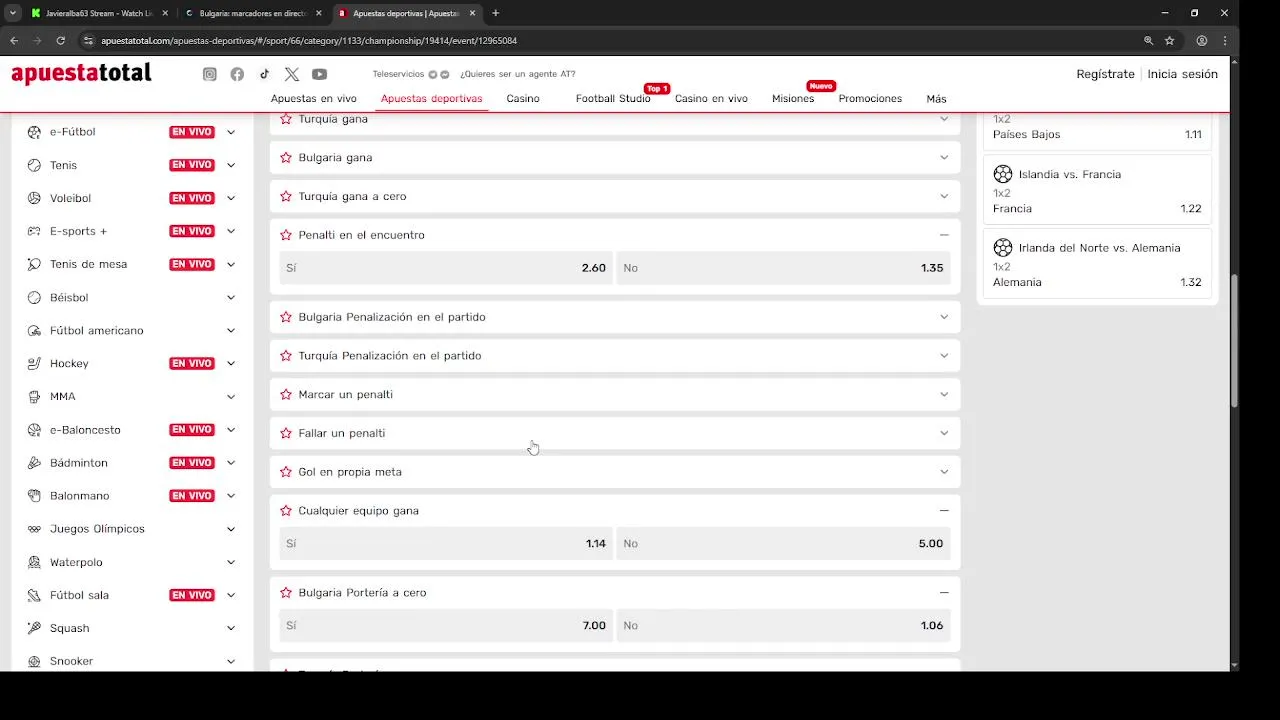The image size is (1280, 720).
Task: Click the e-Baloncesto sport icon
Action: pos(34,429)
